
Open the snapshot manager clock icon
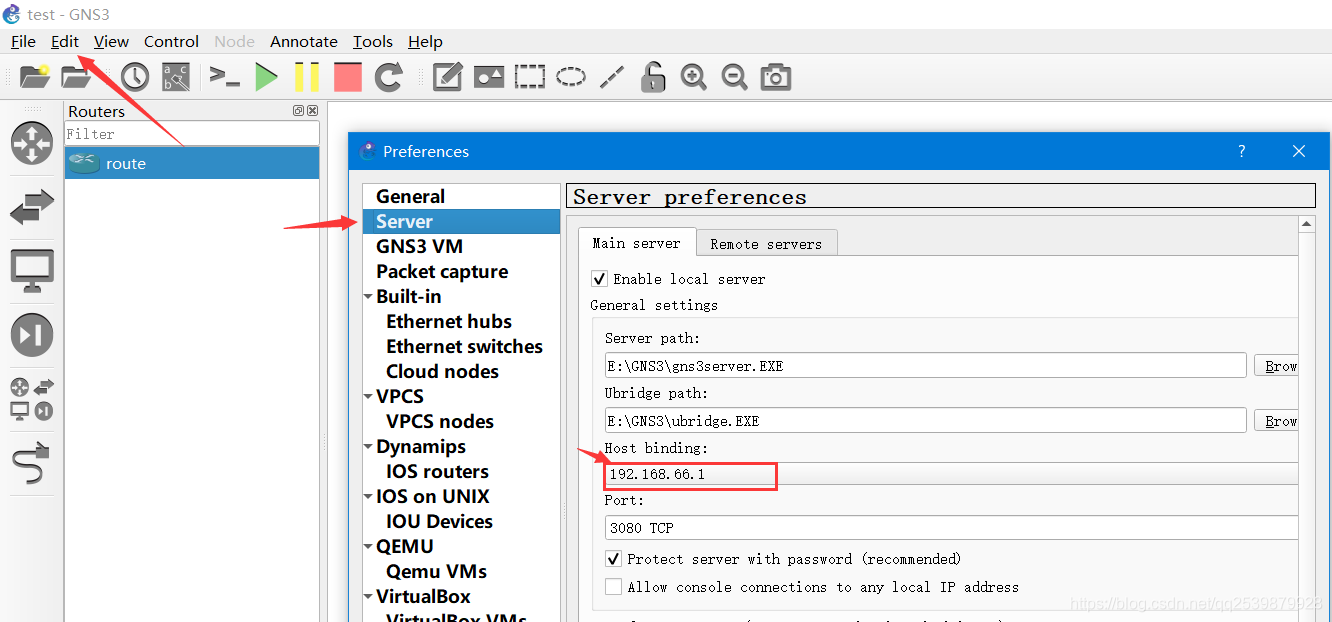135,77
